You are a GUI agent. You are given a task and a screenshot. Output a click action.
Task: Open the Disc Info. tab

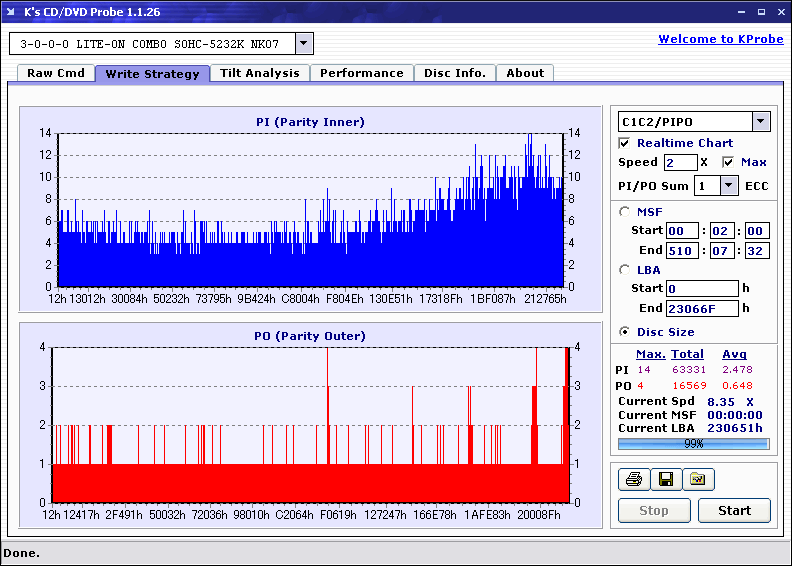(x=455, y=73)
